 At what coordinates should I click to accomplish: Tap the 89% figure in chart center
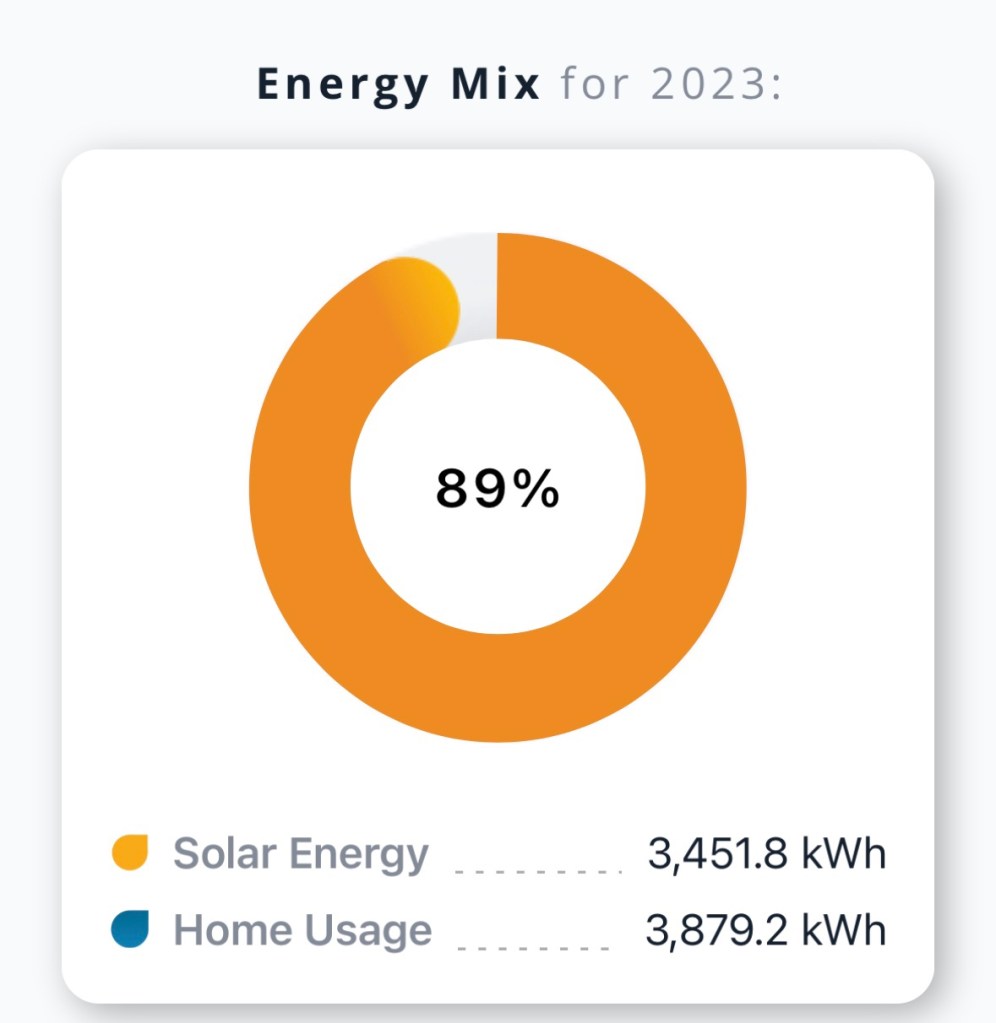[x=497, y=489]
